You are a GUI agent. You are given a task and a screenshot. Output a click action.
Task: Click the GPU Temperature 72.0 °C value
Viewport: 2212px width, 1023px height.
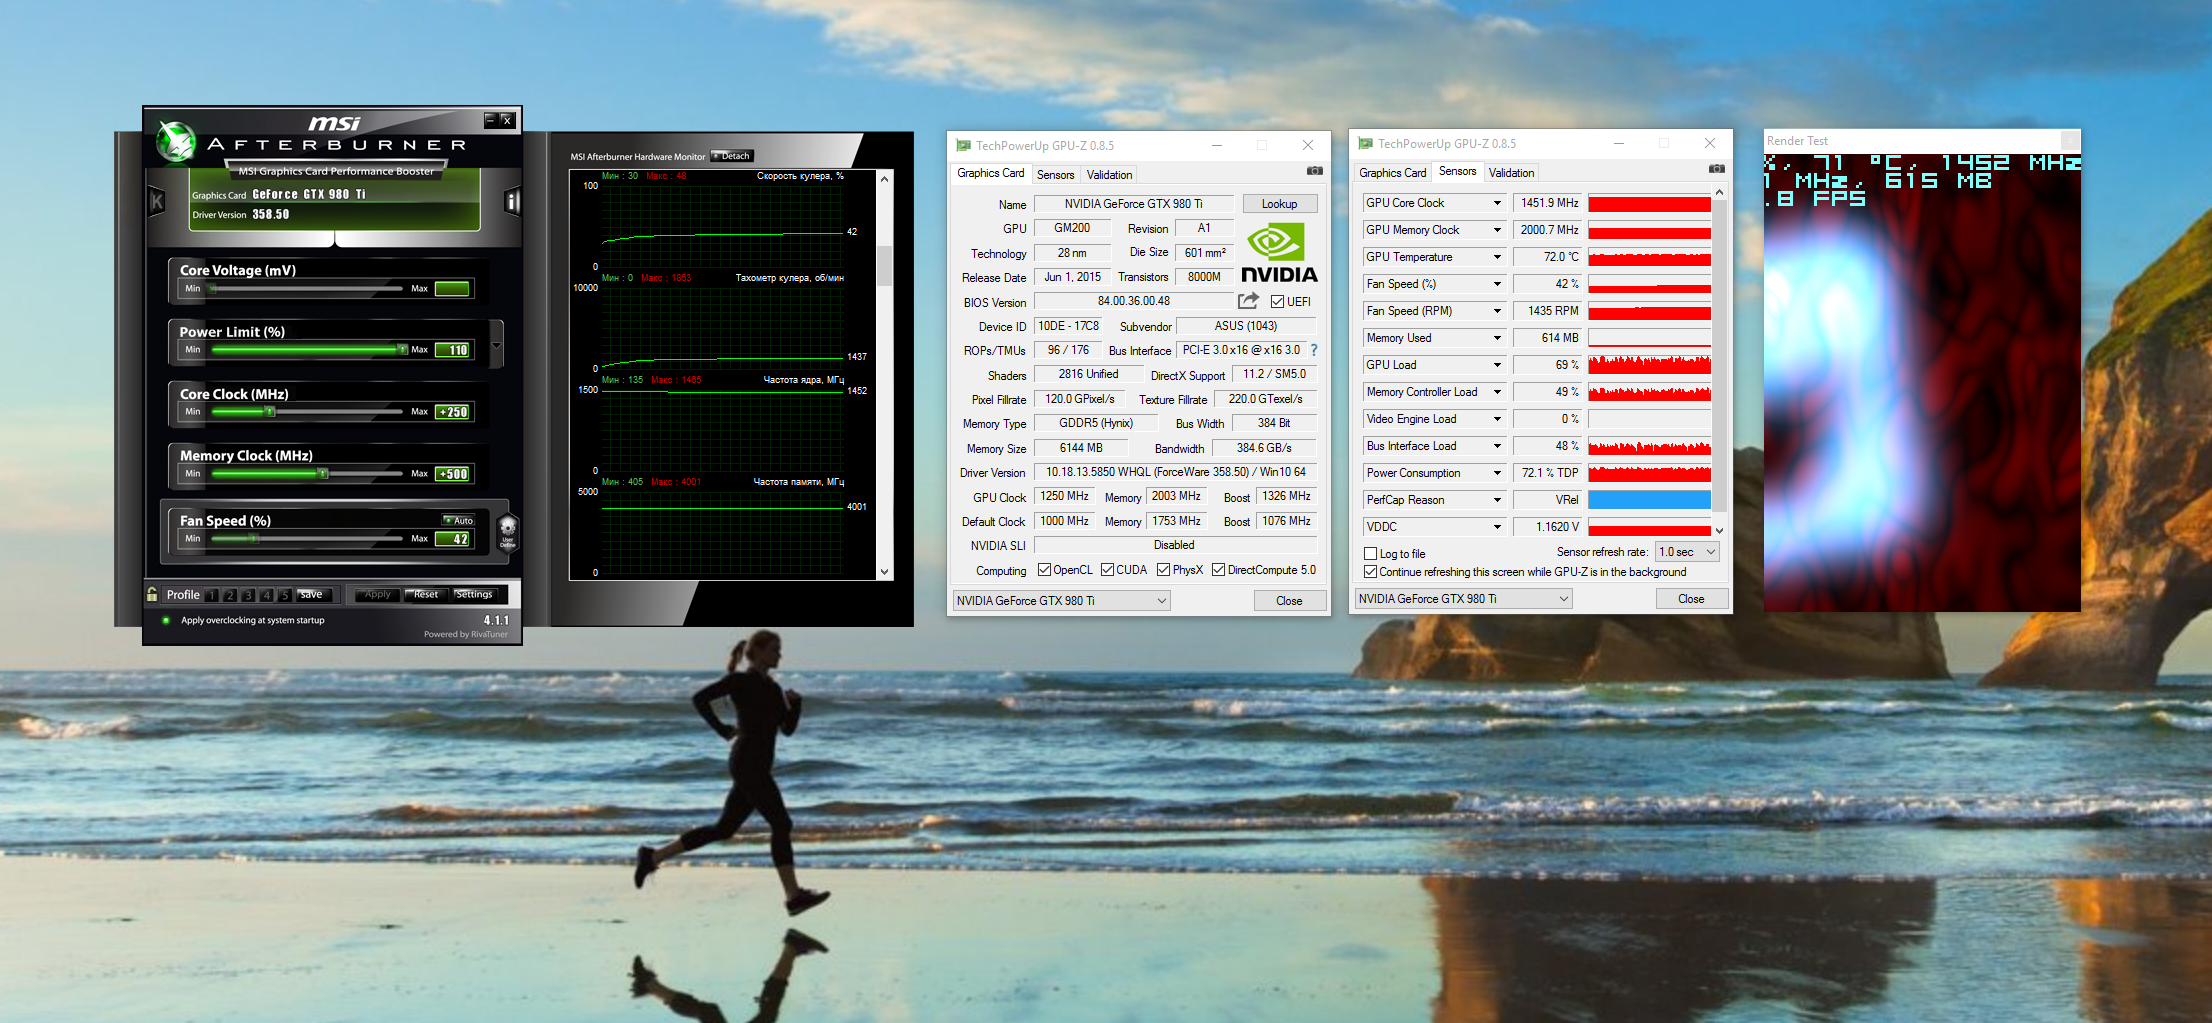pyautogui.click(x=1547, y=257)
